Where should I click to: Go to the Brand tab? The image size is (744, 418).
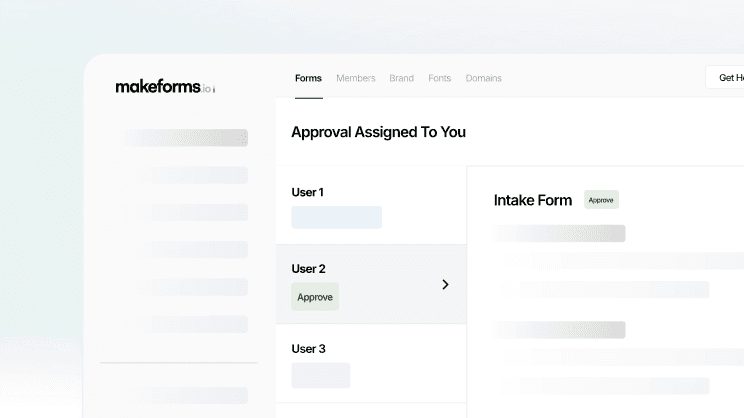[401, 78]
